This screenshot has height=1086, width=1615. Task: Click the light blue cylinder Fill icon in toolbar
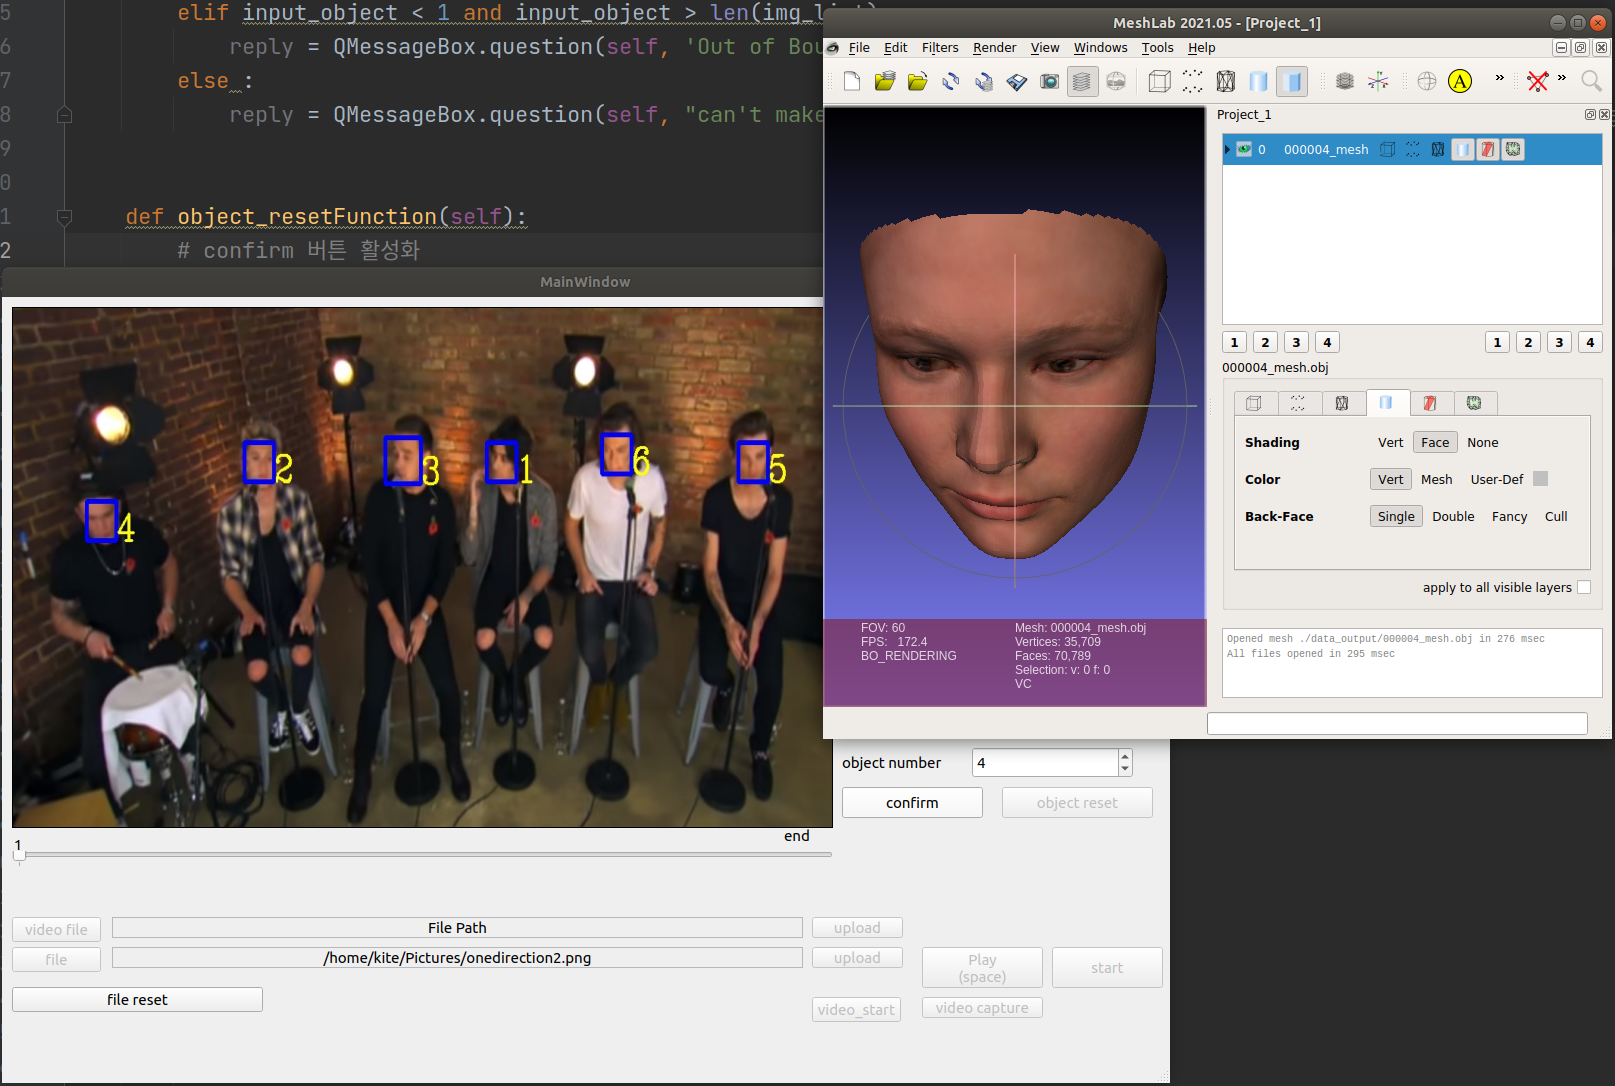tap(1259, 81)
